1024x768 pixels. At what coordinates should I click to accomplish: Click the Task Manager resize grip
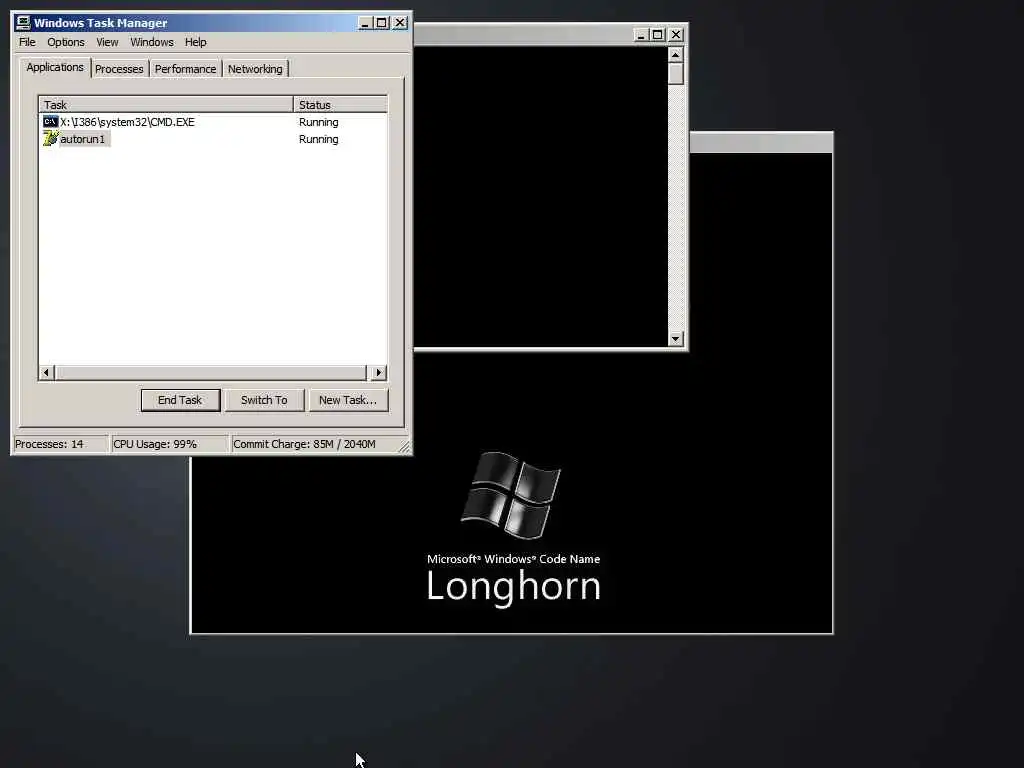click(x=404, y=447)
